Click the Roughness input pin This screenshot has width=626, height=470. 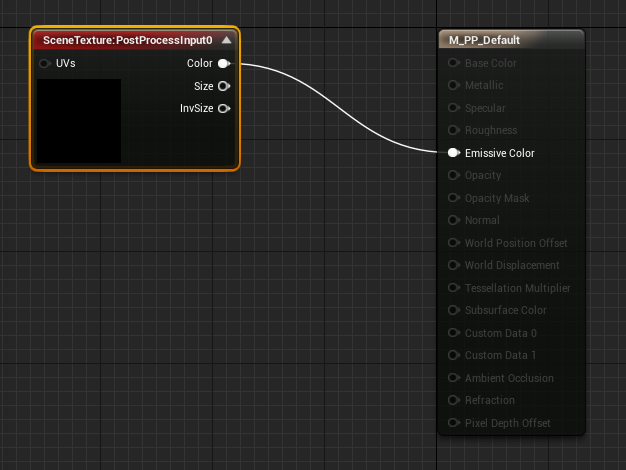pyautogui.click(x=454, y=130)
